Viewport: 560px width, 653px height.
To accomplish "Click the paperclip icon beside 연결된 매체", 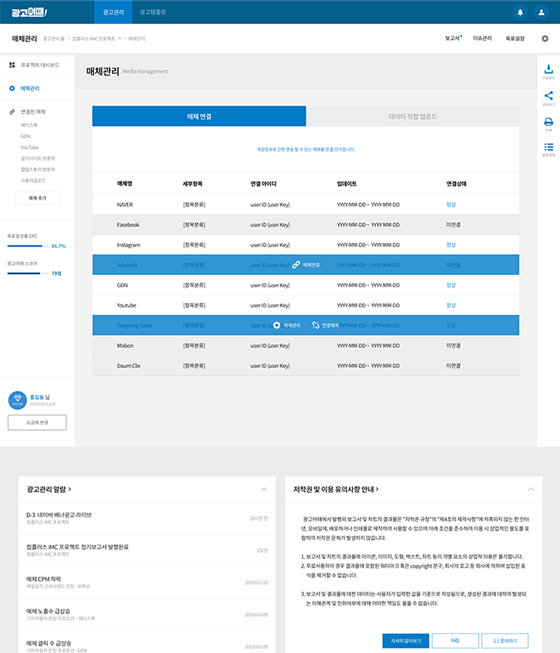I will coord(12,112).
